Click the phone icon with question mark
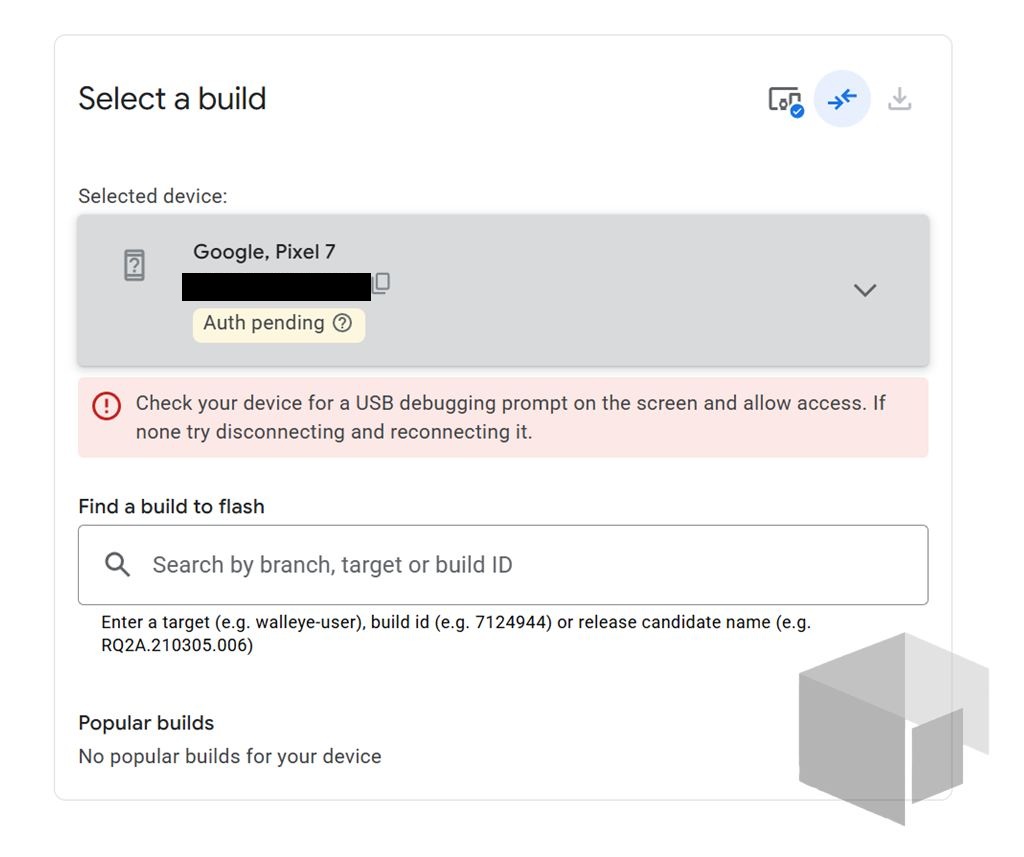Viewport: 1024px width, 857px height. [x=135, y=265]
